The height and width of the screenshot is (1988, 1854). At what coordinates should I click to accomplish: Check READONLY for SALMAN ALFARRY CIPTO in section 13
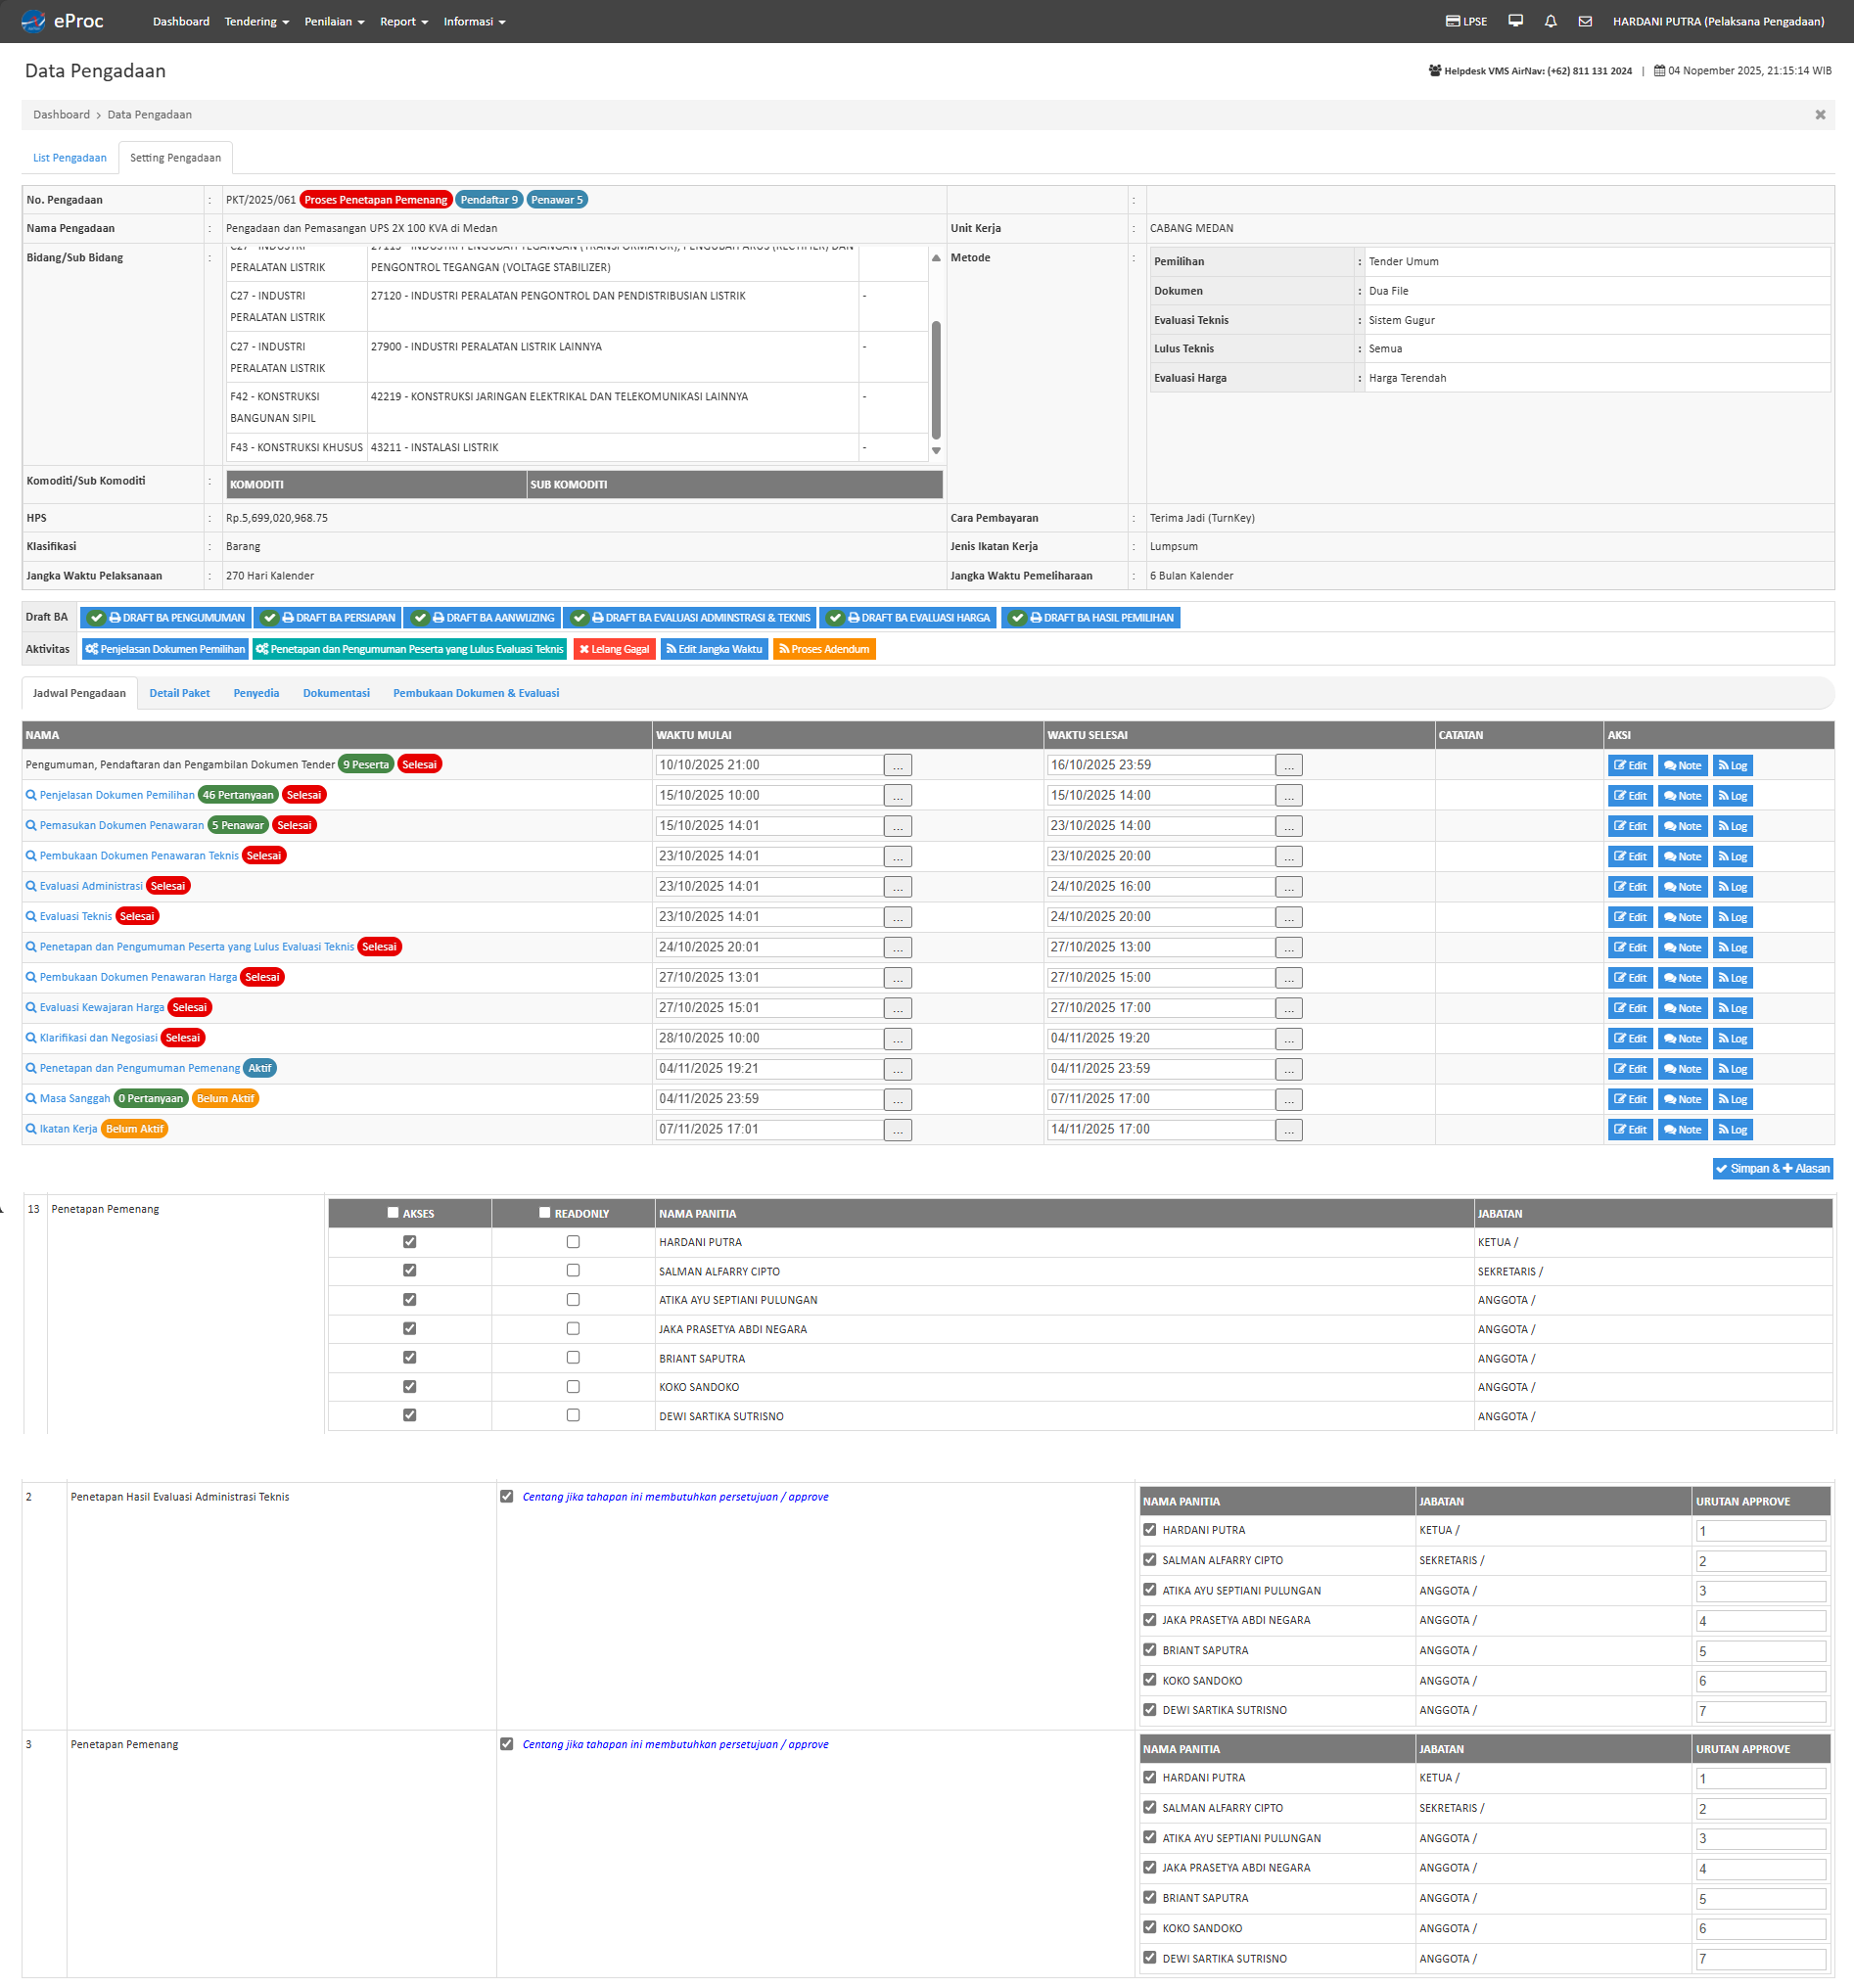click(573, 1271)
